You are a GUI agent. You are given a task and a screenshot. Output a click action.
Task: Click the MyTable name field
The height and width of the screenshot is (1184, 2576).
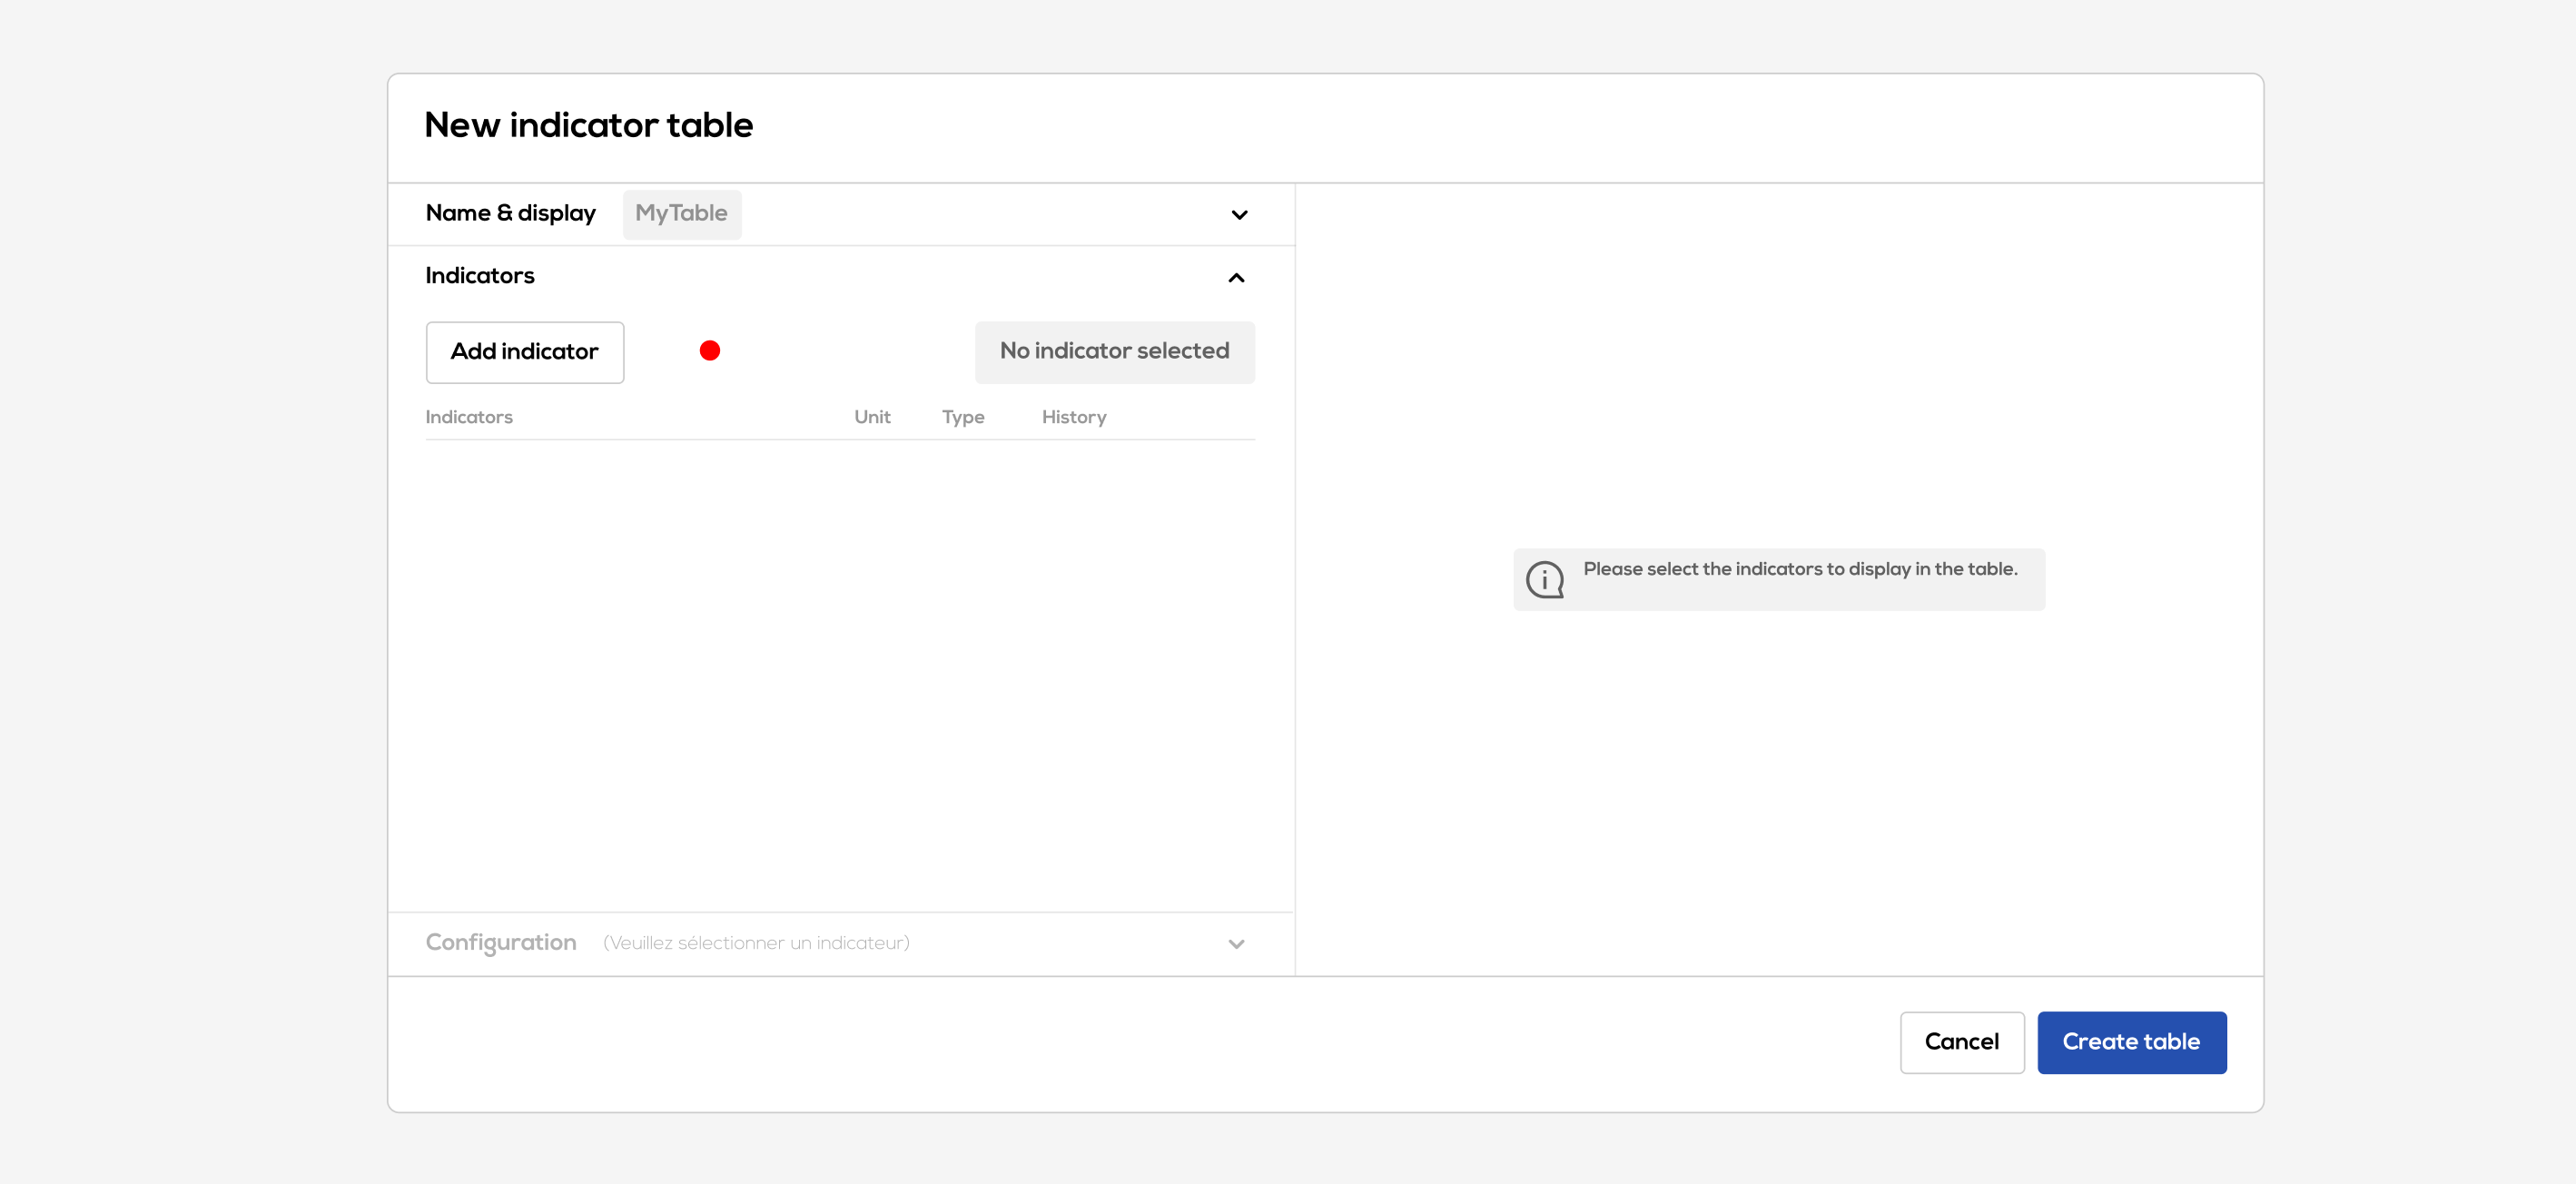681,214
